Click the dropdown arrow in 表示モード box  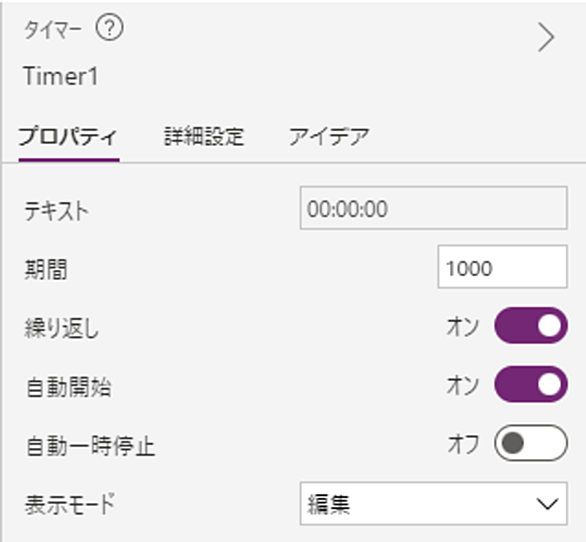click(x=547, y=503)
